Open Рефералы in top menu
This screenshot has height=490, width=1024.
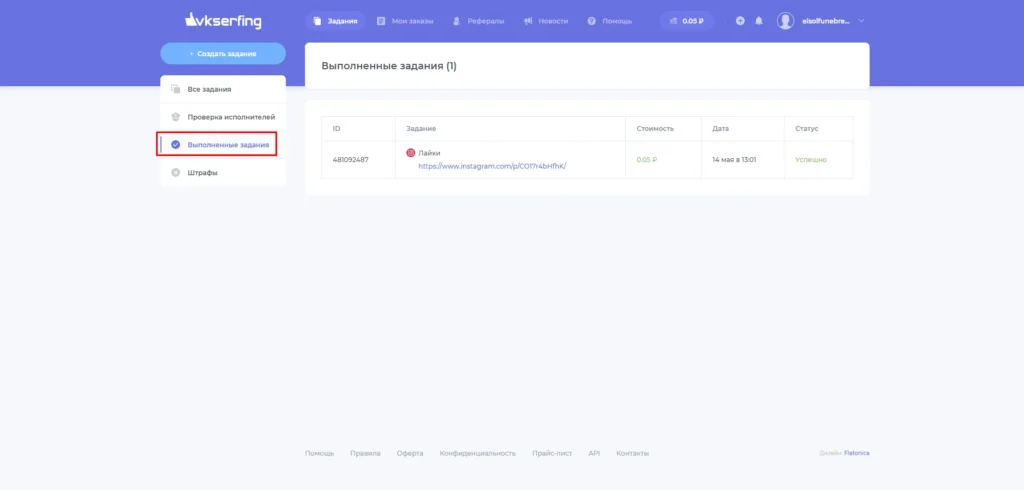pos(479,21)
